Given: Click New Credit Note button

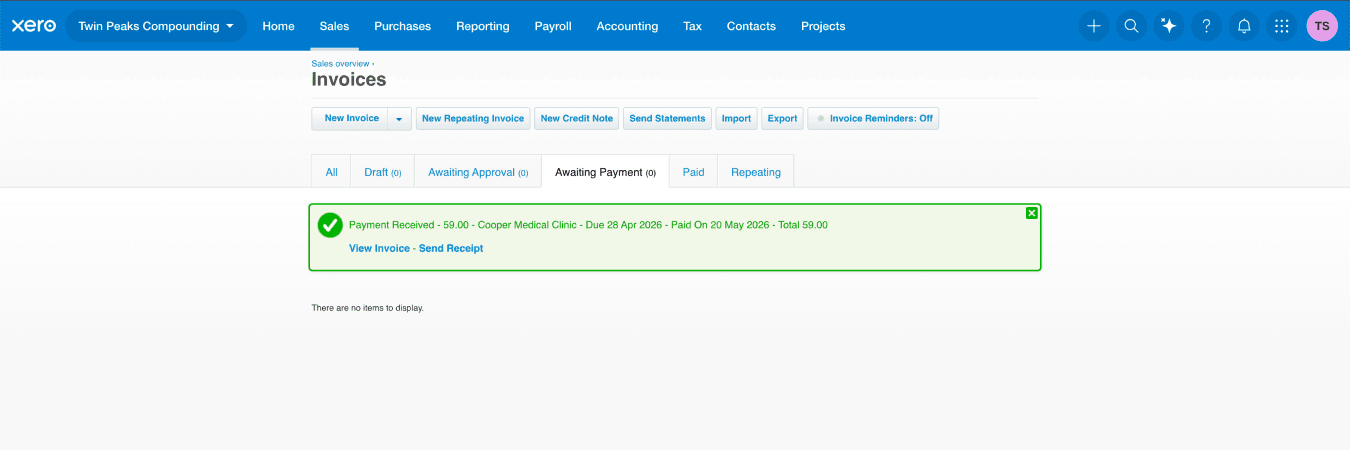Looking at the screenshot, I should pos(577,119).
